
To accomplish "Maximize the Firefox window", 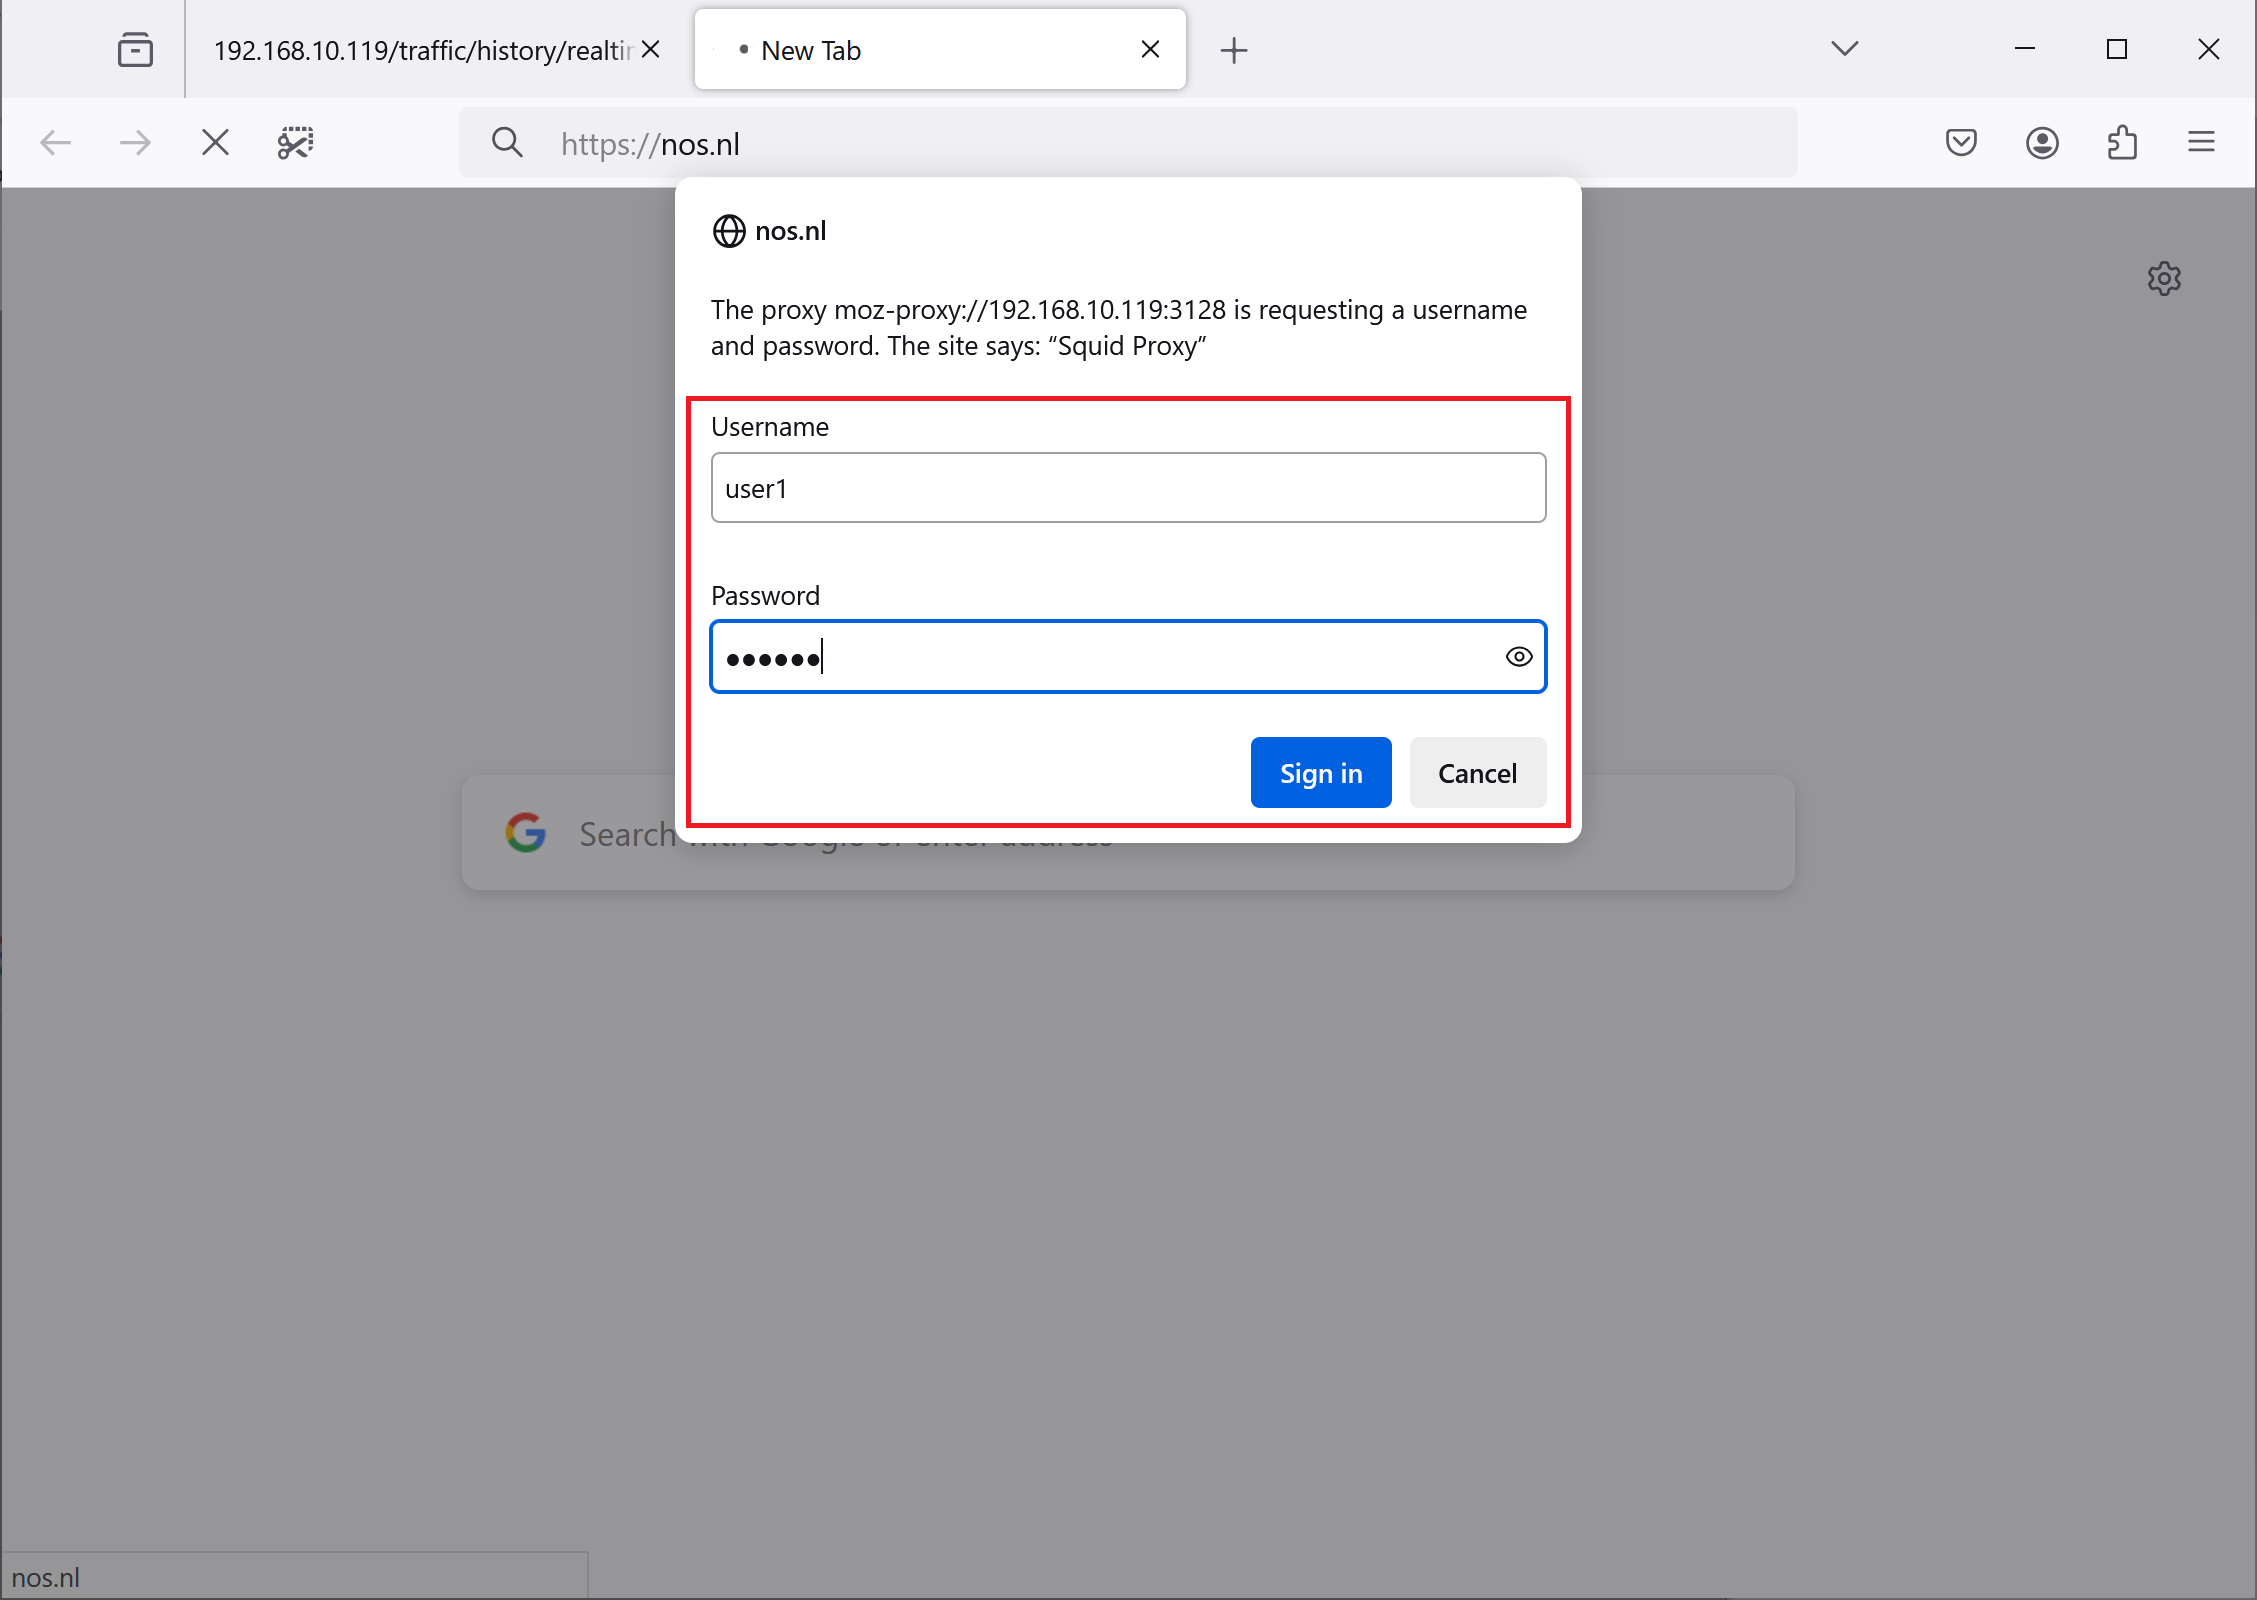I will (2117, 49).
